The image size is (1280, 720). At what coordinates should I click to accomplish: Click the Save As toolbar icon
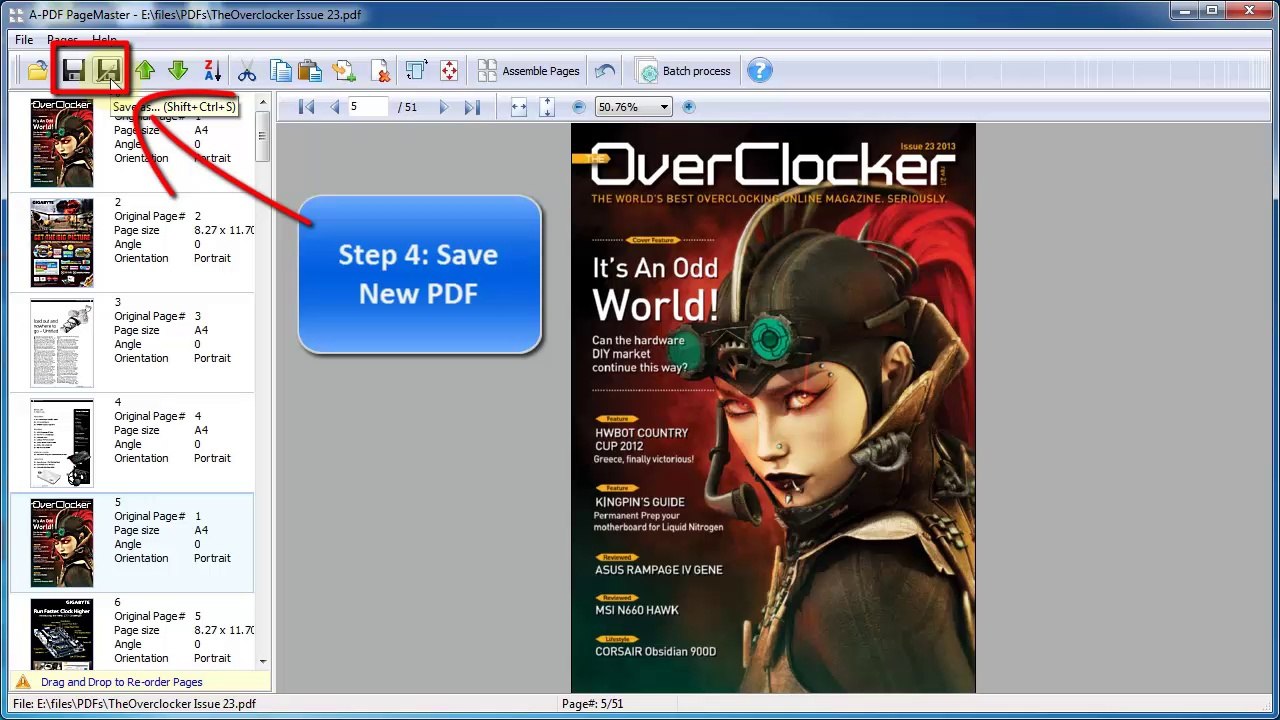[x=108, y=71]
